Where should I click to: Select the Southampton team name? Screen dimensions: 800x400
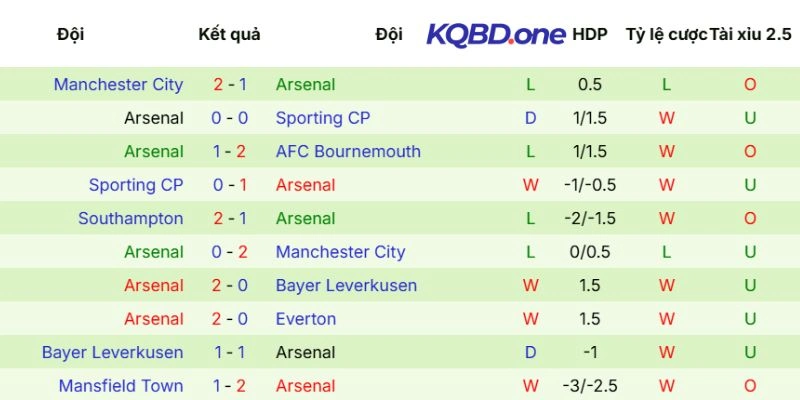click(131, 219)
